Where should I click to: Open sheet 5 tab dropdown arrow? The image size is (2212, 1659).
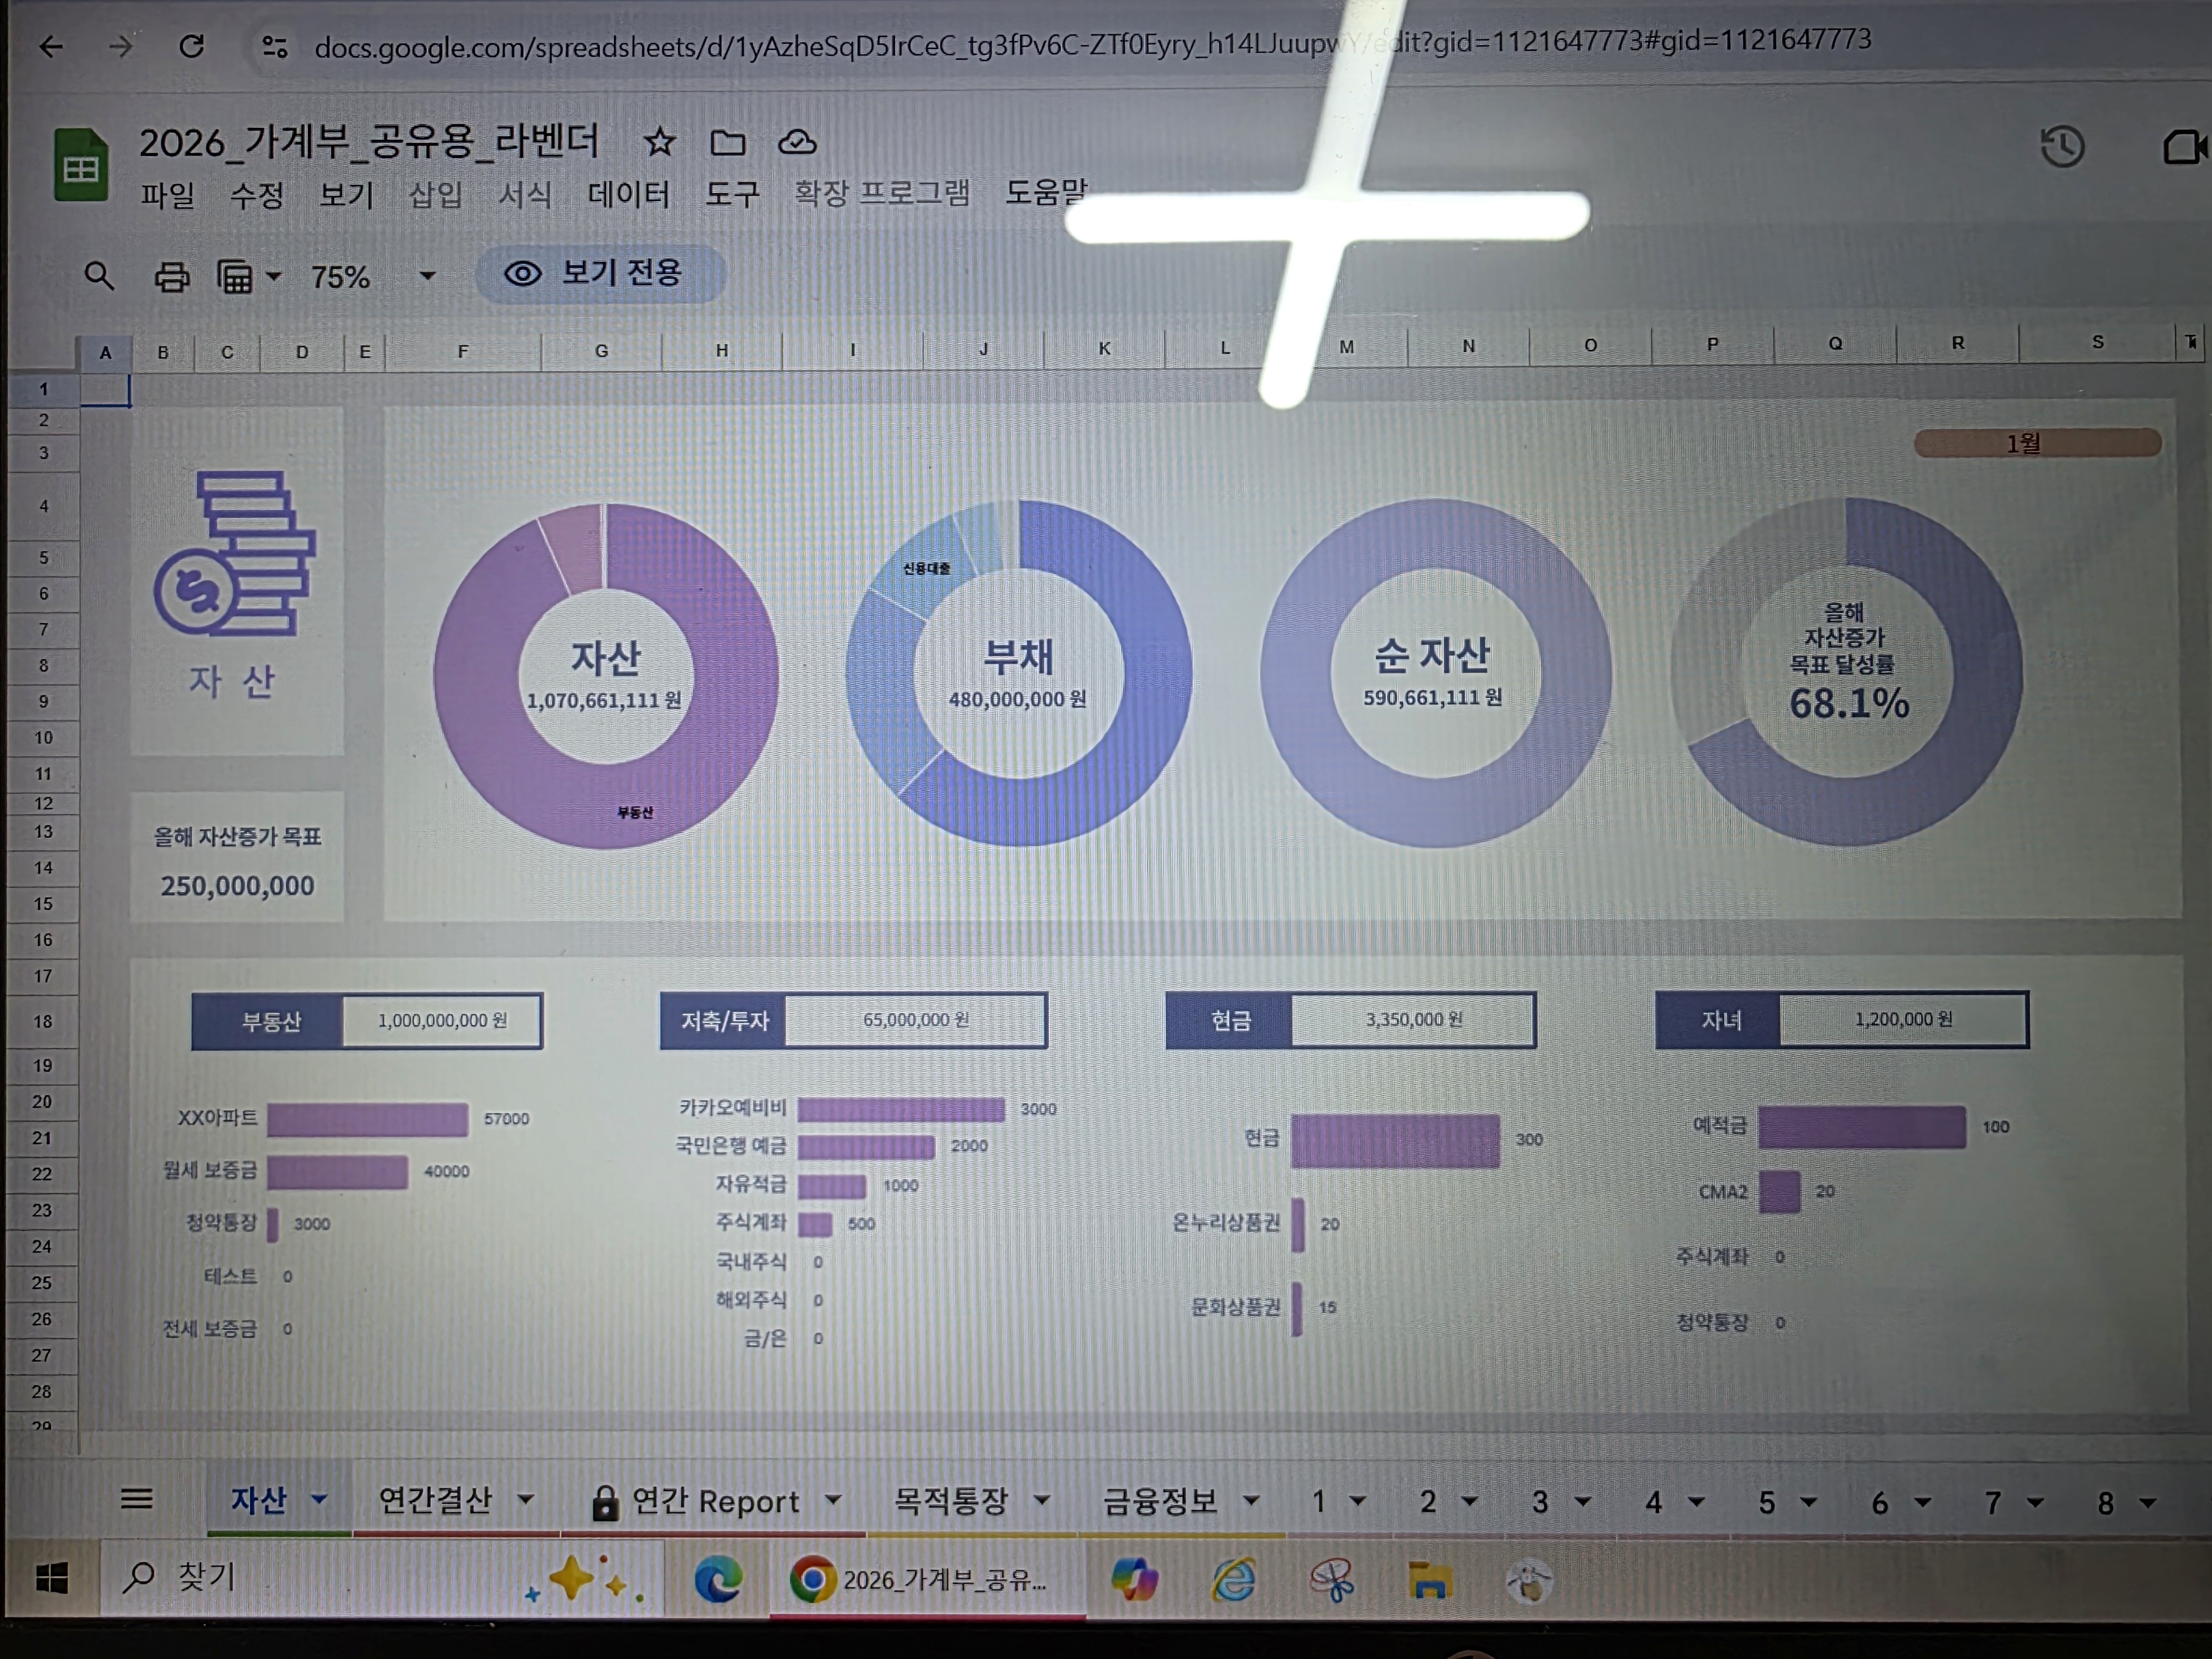(1808, 1502)
